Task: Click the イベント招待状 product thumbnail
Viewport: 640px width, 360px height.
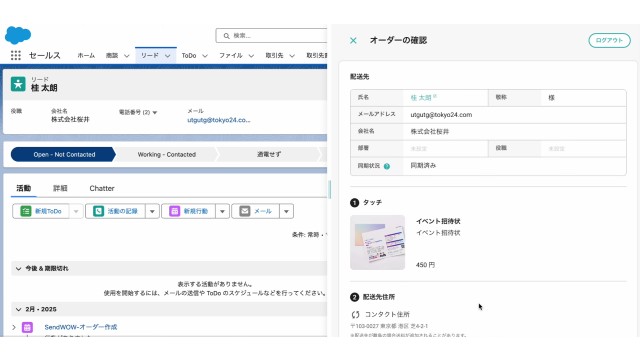Action: click(x=378, y=242)
